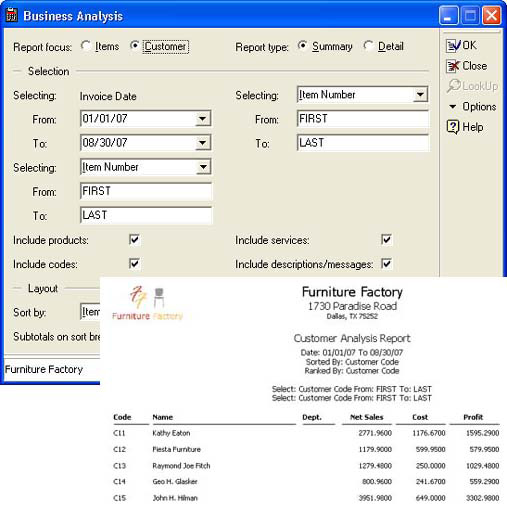Image resolution: width=507 pixels, height=507 pixels.
Task: Click the C11 customer code
Action: click(119, 433)
